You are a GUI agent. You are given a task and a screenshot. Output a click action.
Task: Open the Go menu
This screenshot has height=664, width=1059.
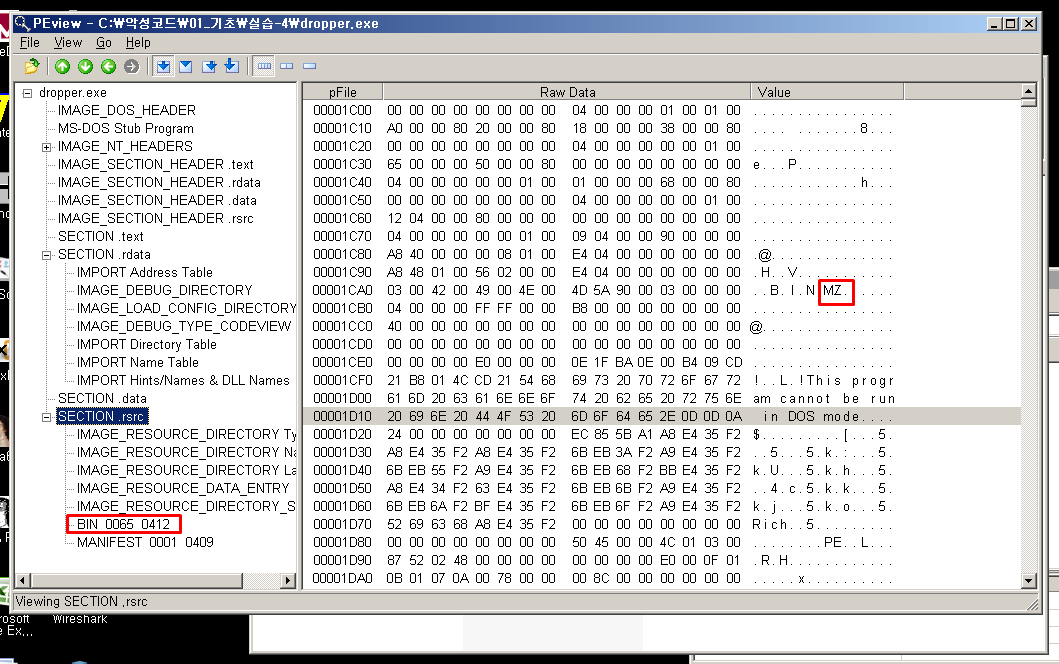tap(103, 43)
